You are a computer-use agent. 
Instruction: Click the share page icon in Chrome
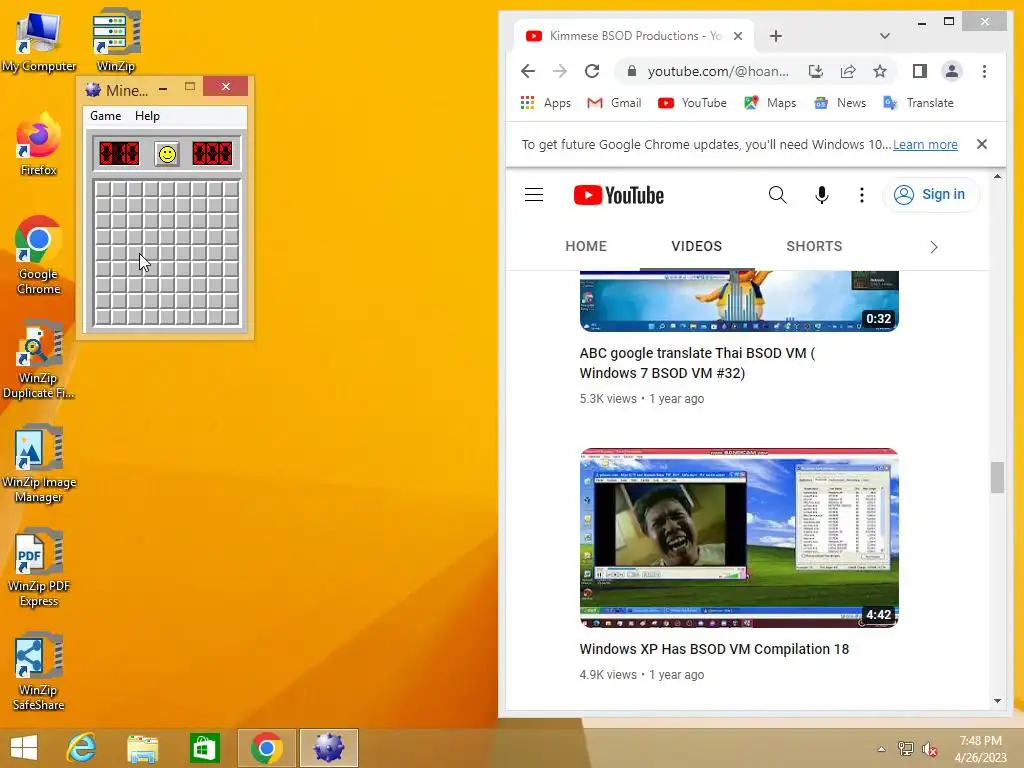click(x=848, y=71)
